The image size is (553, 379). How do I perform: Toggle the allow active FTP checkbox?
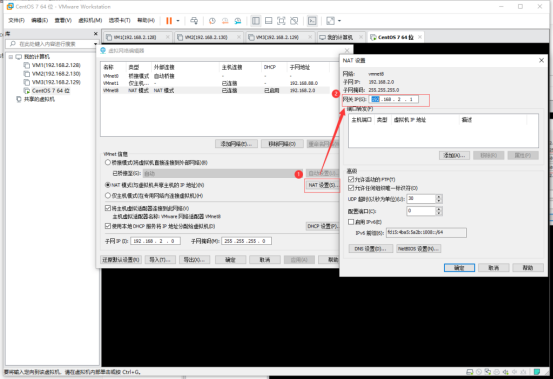tap(351, 179)
